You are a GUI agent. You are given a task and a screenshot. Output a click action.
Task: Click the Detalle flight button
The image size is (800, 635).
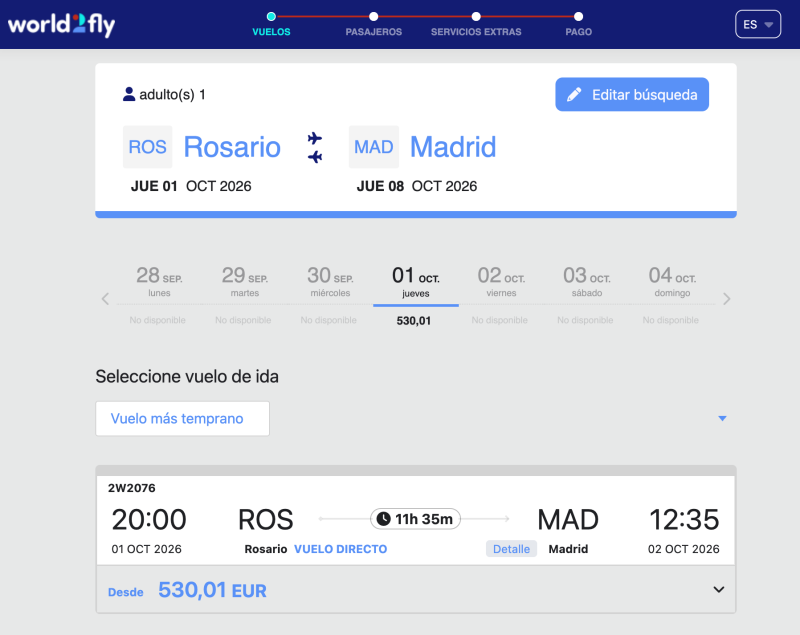[512, 549]
